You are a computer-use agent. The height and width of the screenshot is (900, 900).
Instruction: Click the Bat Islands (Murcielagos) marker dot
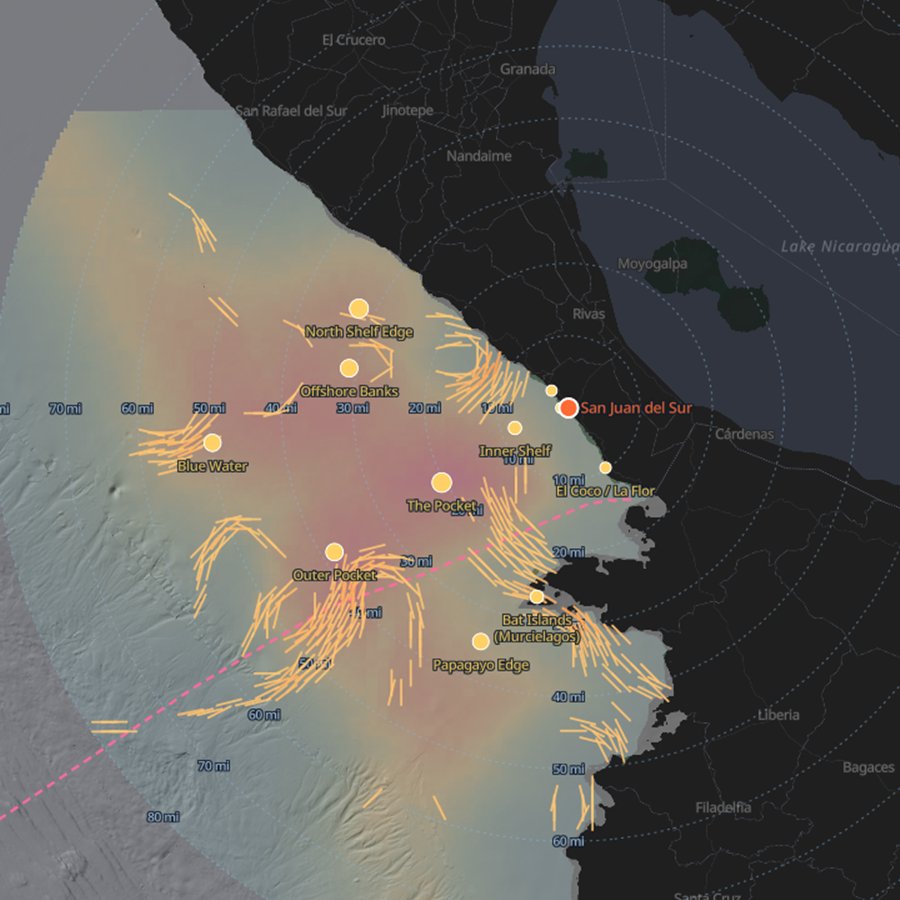tap(537, 597)
